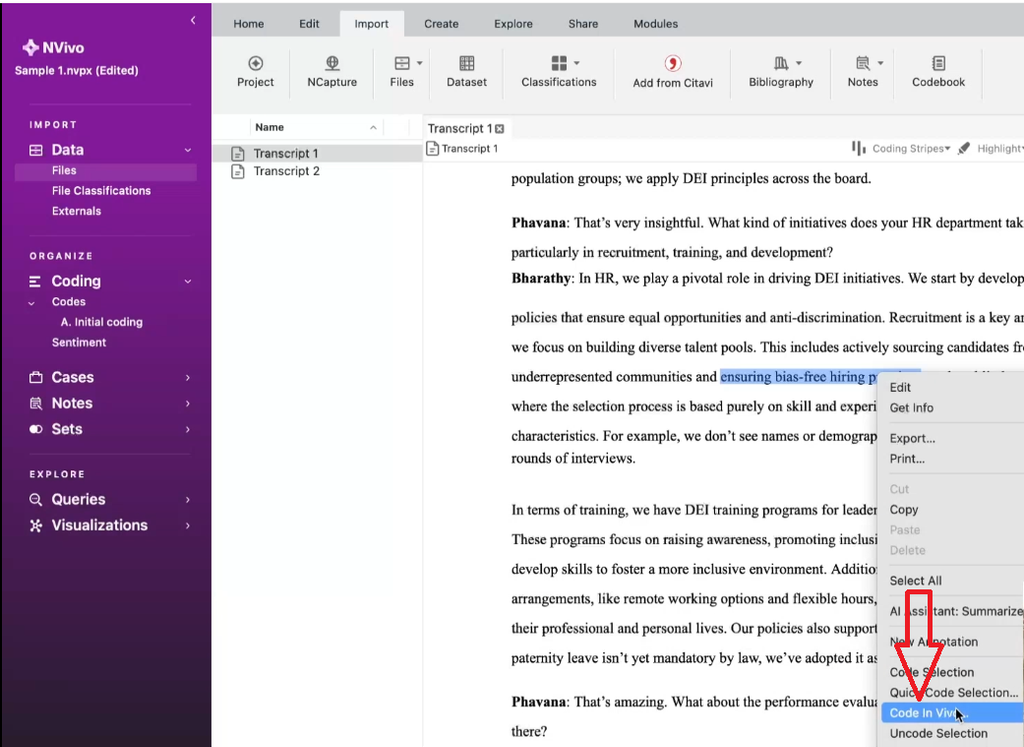Click the Coding Stripes bars icon
Screen dimensions: 1024x747
[x=859, y=148]
